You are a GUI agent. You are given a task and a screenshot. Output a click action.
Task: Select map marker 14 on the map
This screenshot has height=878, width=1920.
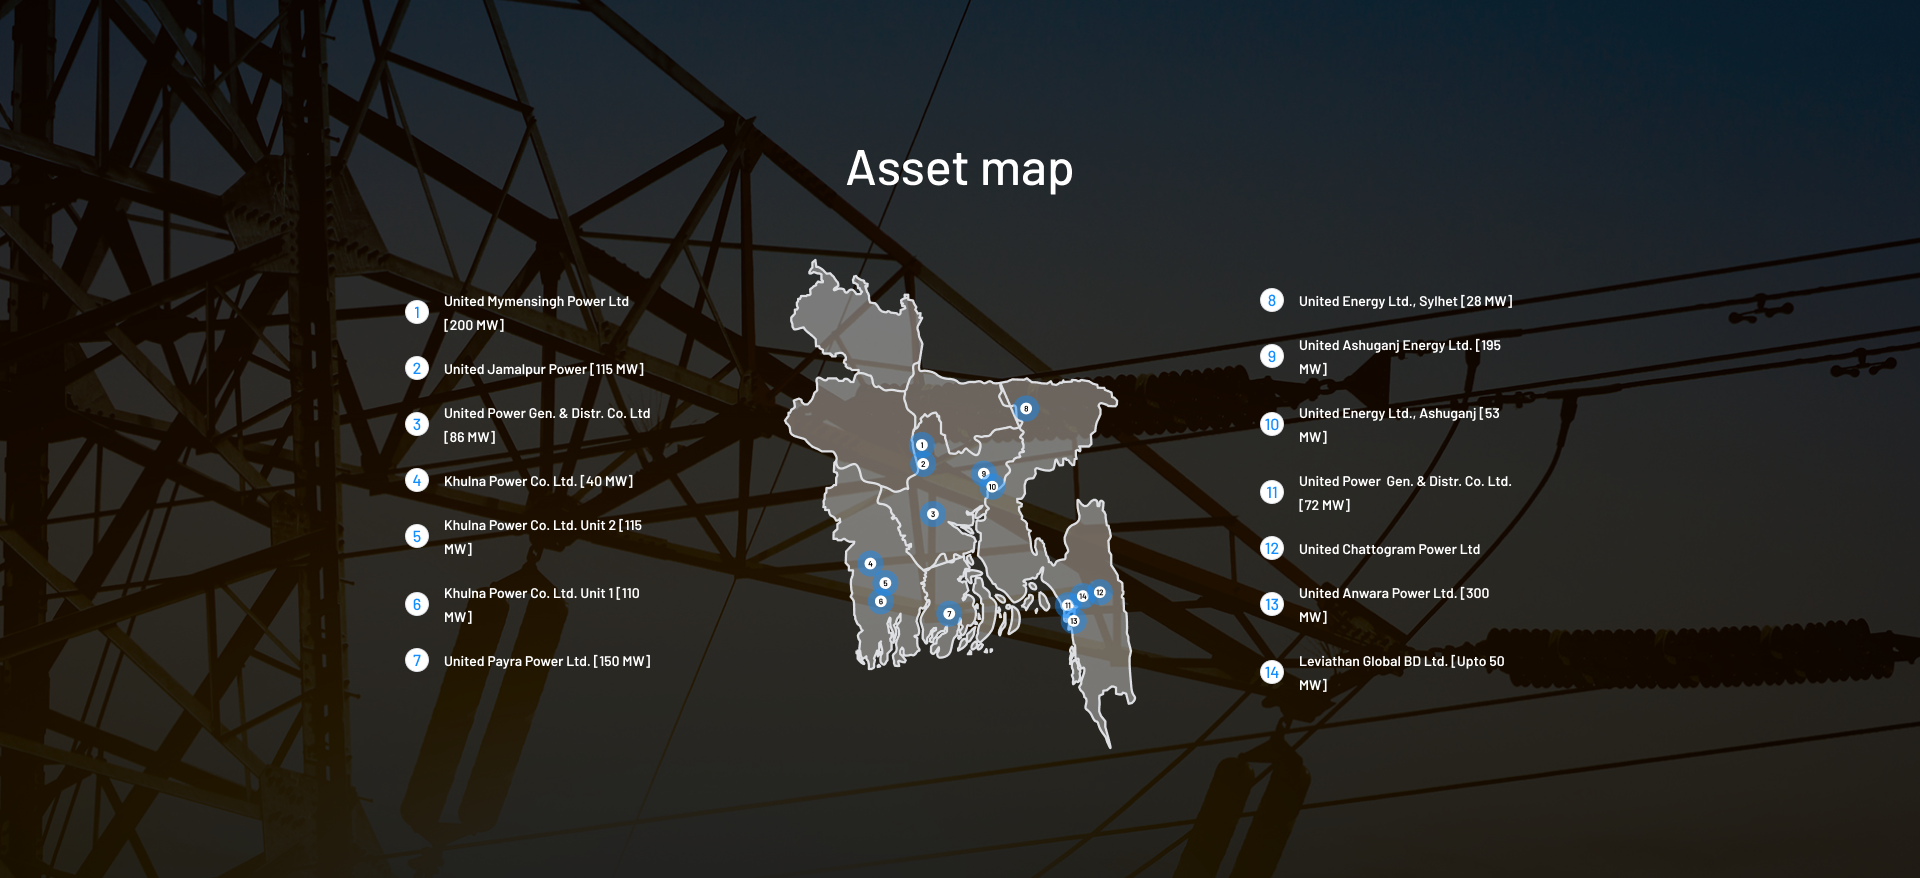click(1082, 596)
